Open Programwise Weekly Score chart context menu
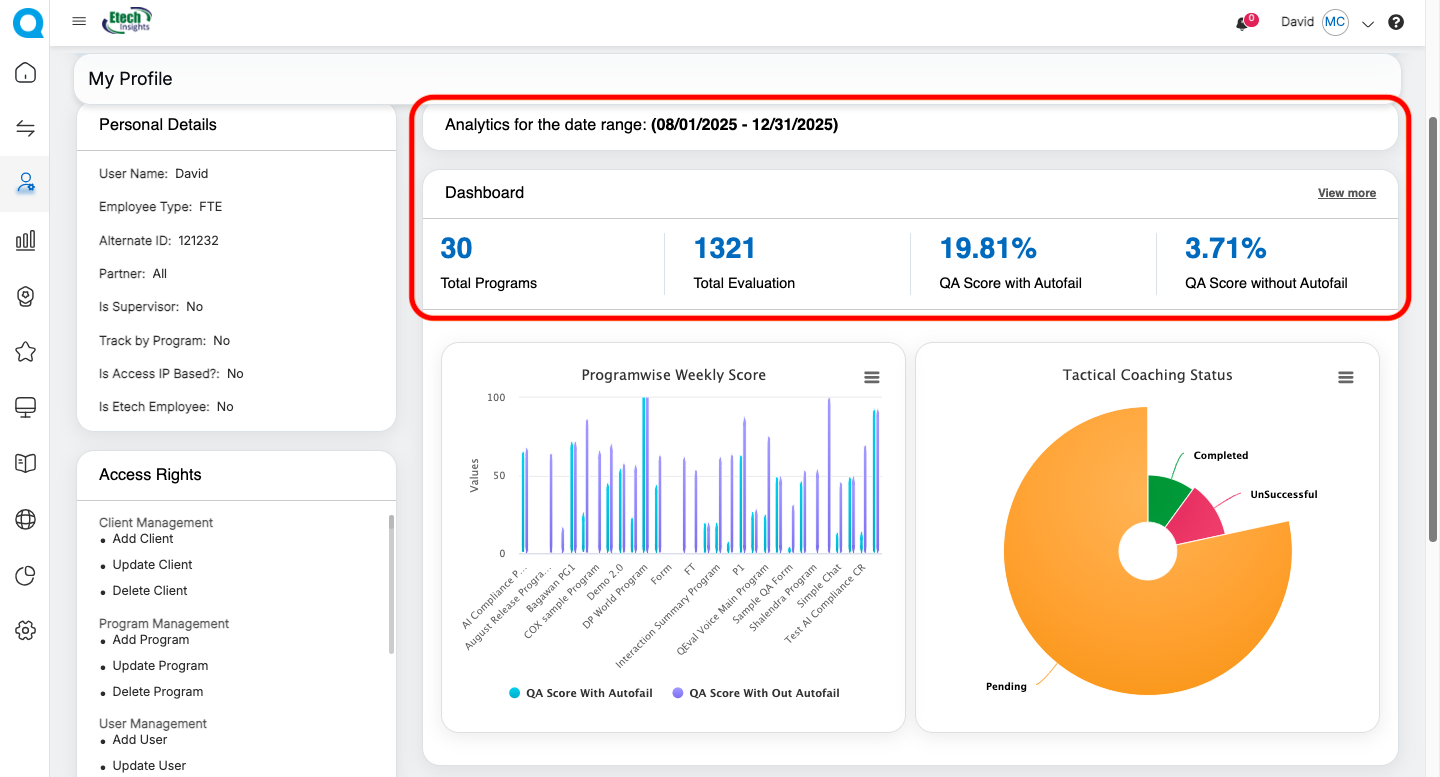 point(872,377)
